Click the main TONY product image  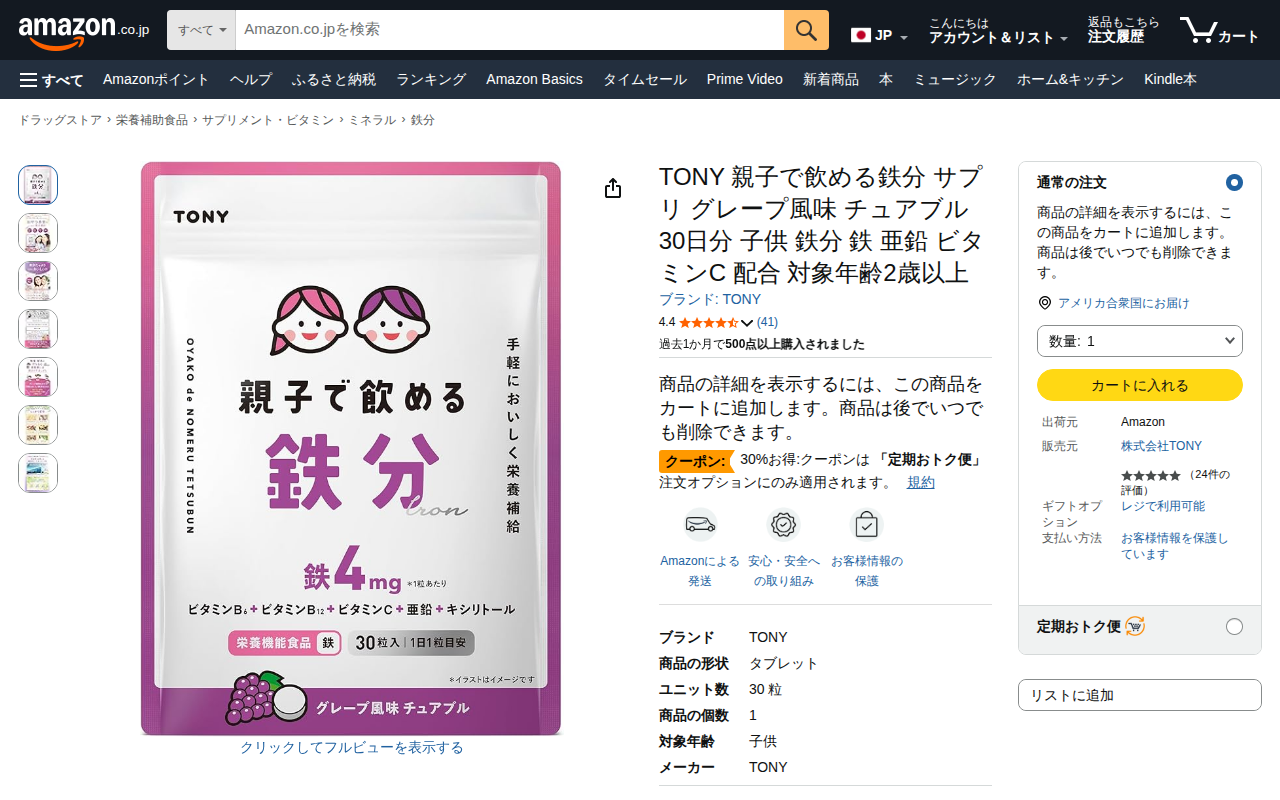[351, 448]
